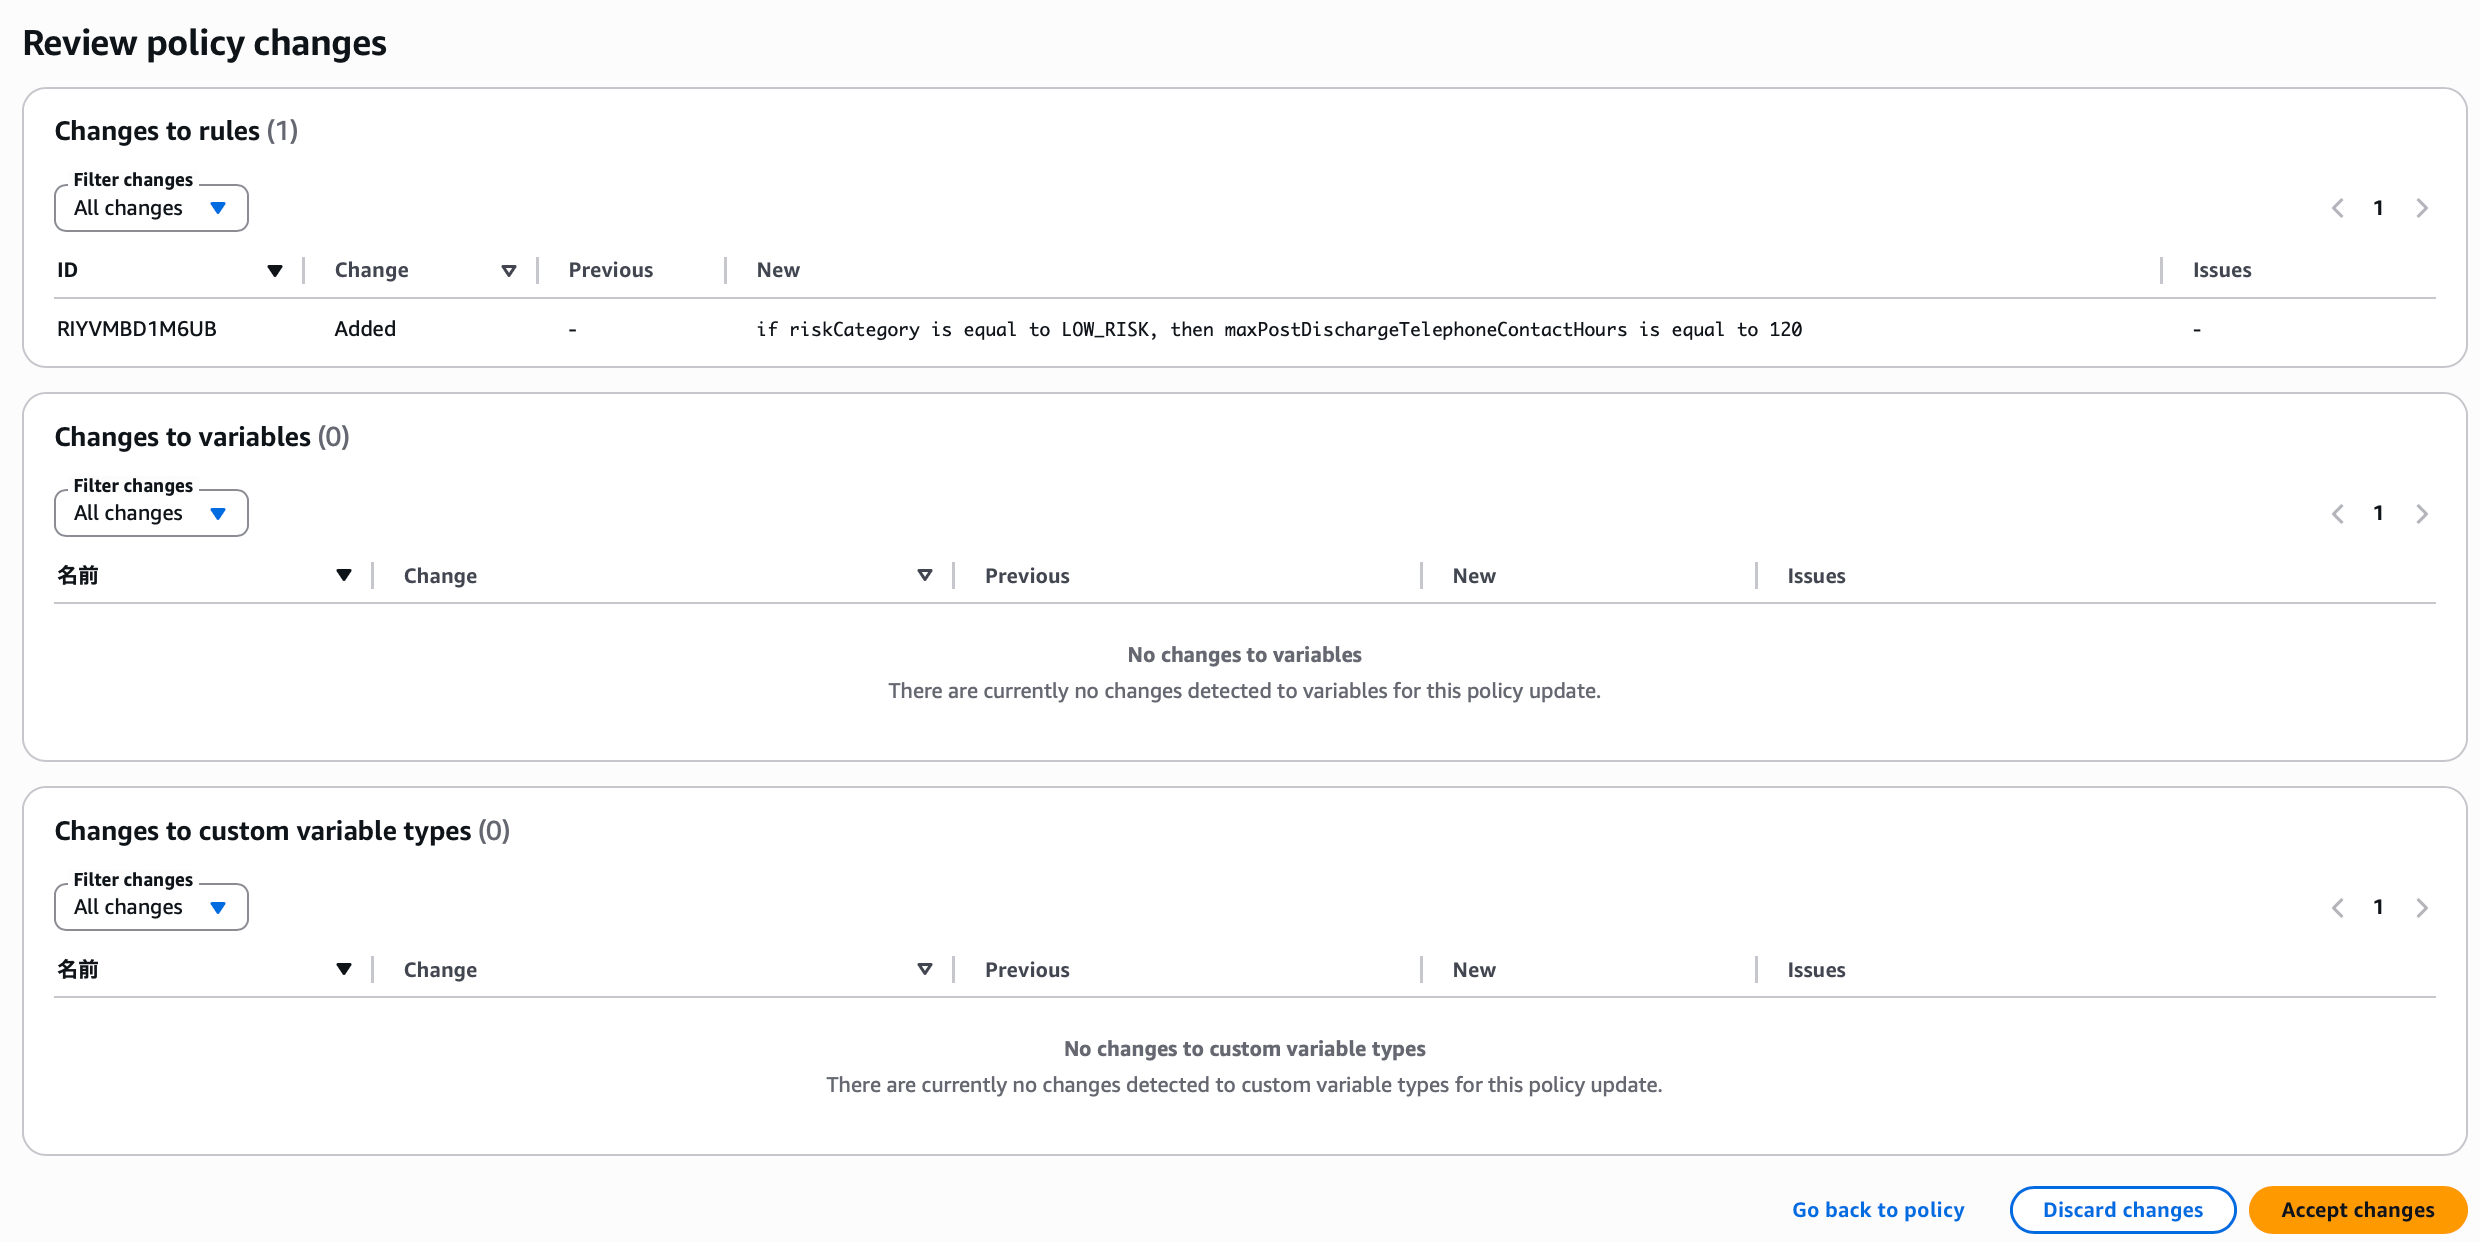Viewport: 2480px width, 1242px height.
Task: Sort variables table by 名前 column arrow
Action: [x=344, y=575]
